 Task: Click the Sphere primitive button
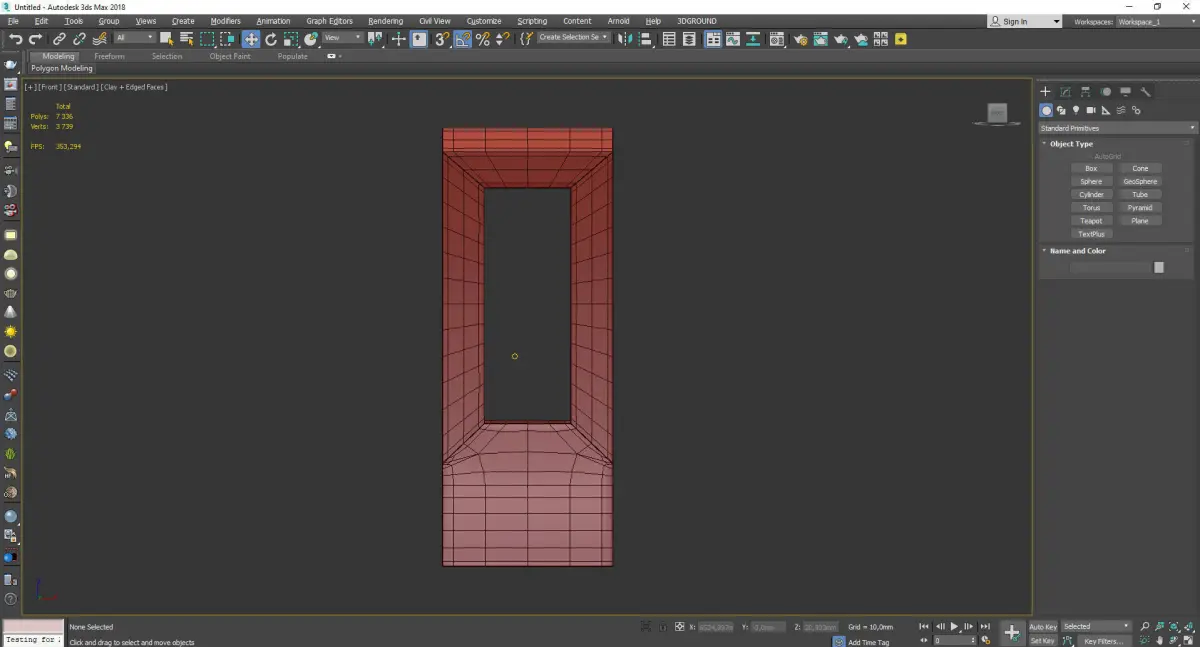point(1091,181)
